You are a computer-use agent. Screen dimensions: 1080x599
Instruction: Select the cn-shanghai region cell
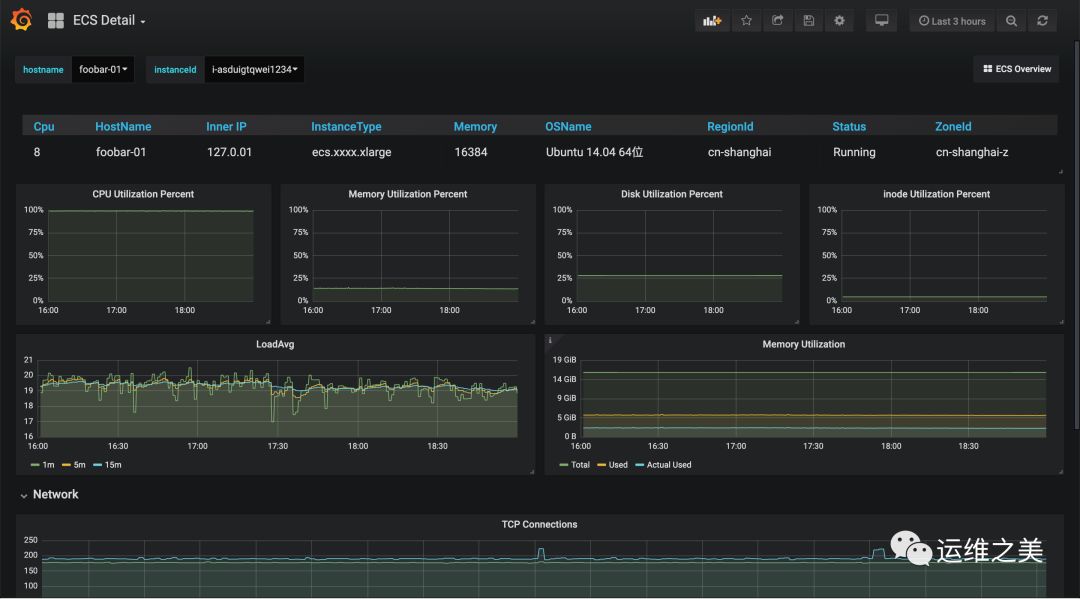(739, 152)
